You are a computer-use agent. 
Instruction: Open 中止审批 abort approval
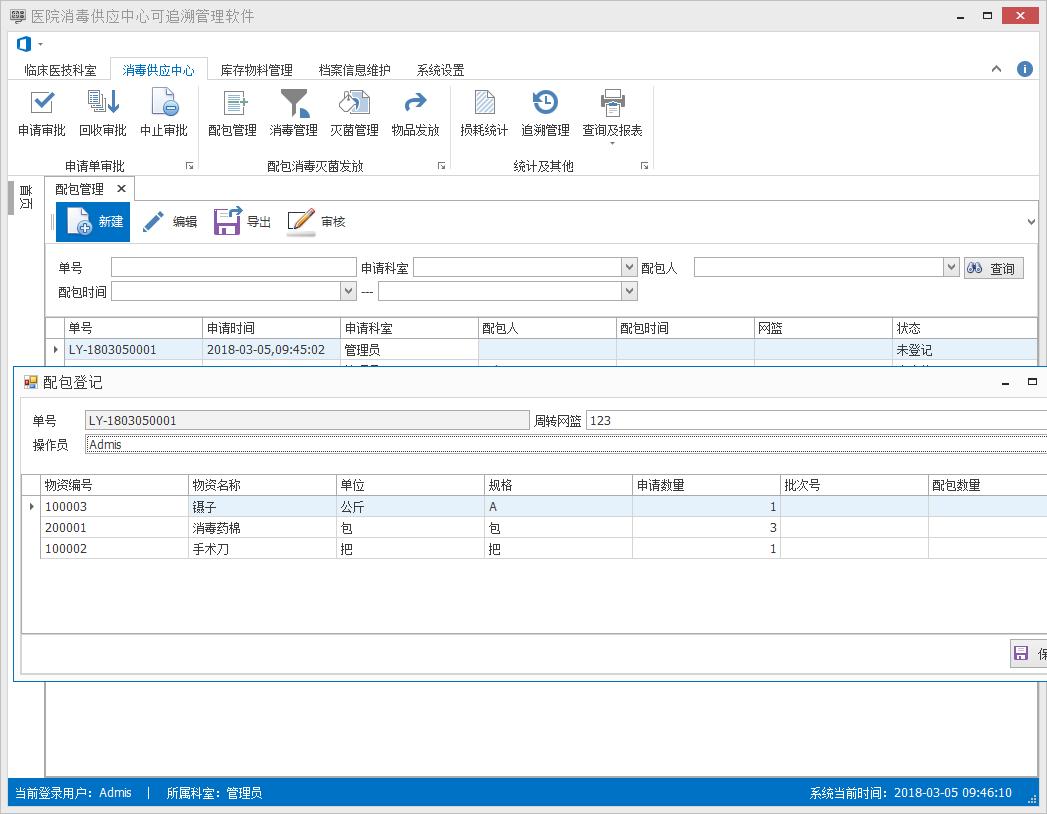click(x=164, y=114)
